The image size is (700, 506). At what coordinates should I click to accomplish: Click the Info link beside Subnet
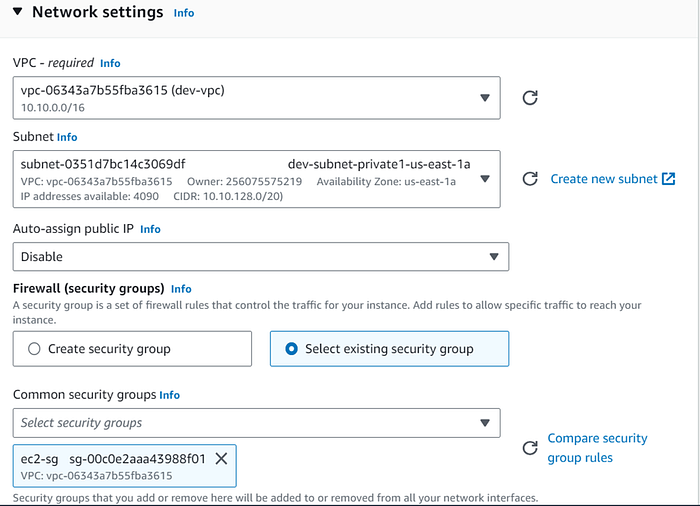pyautogui.click(x=67, y=137)
